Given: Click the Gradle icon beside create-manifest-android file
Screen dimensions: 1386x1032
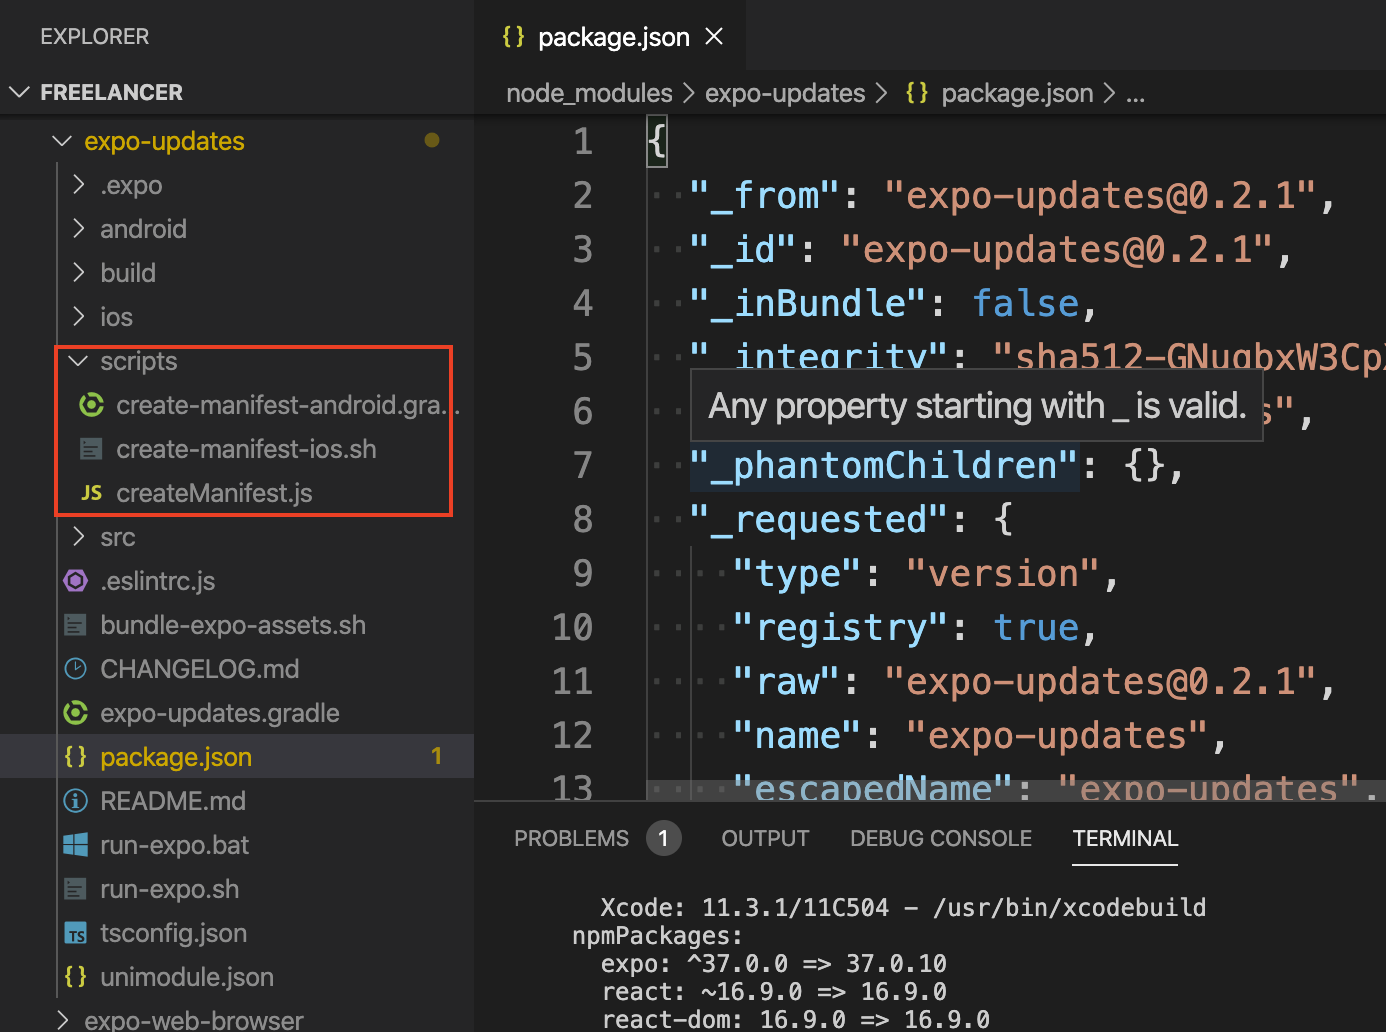Looking at the screenshot, I should [x=91, y=405].
